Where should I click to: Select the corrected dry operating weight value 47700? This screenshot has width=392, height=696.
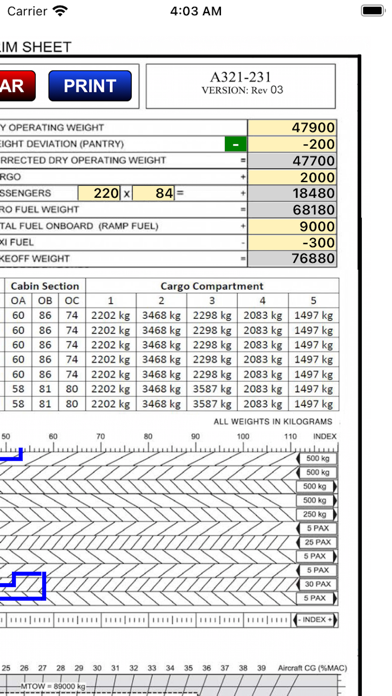[292, 161]
